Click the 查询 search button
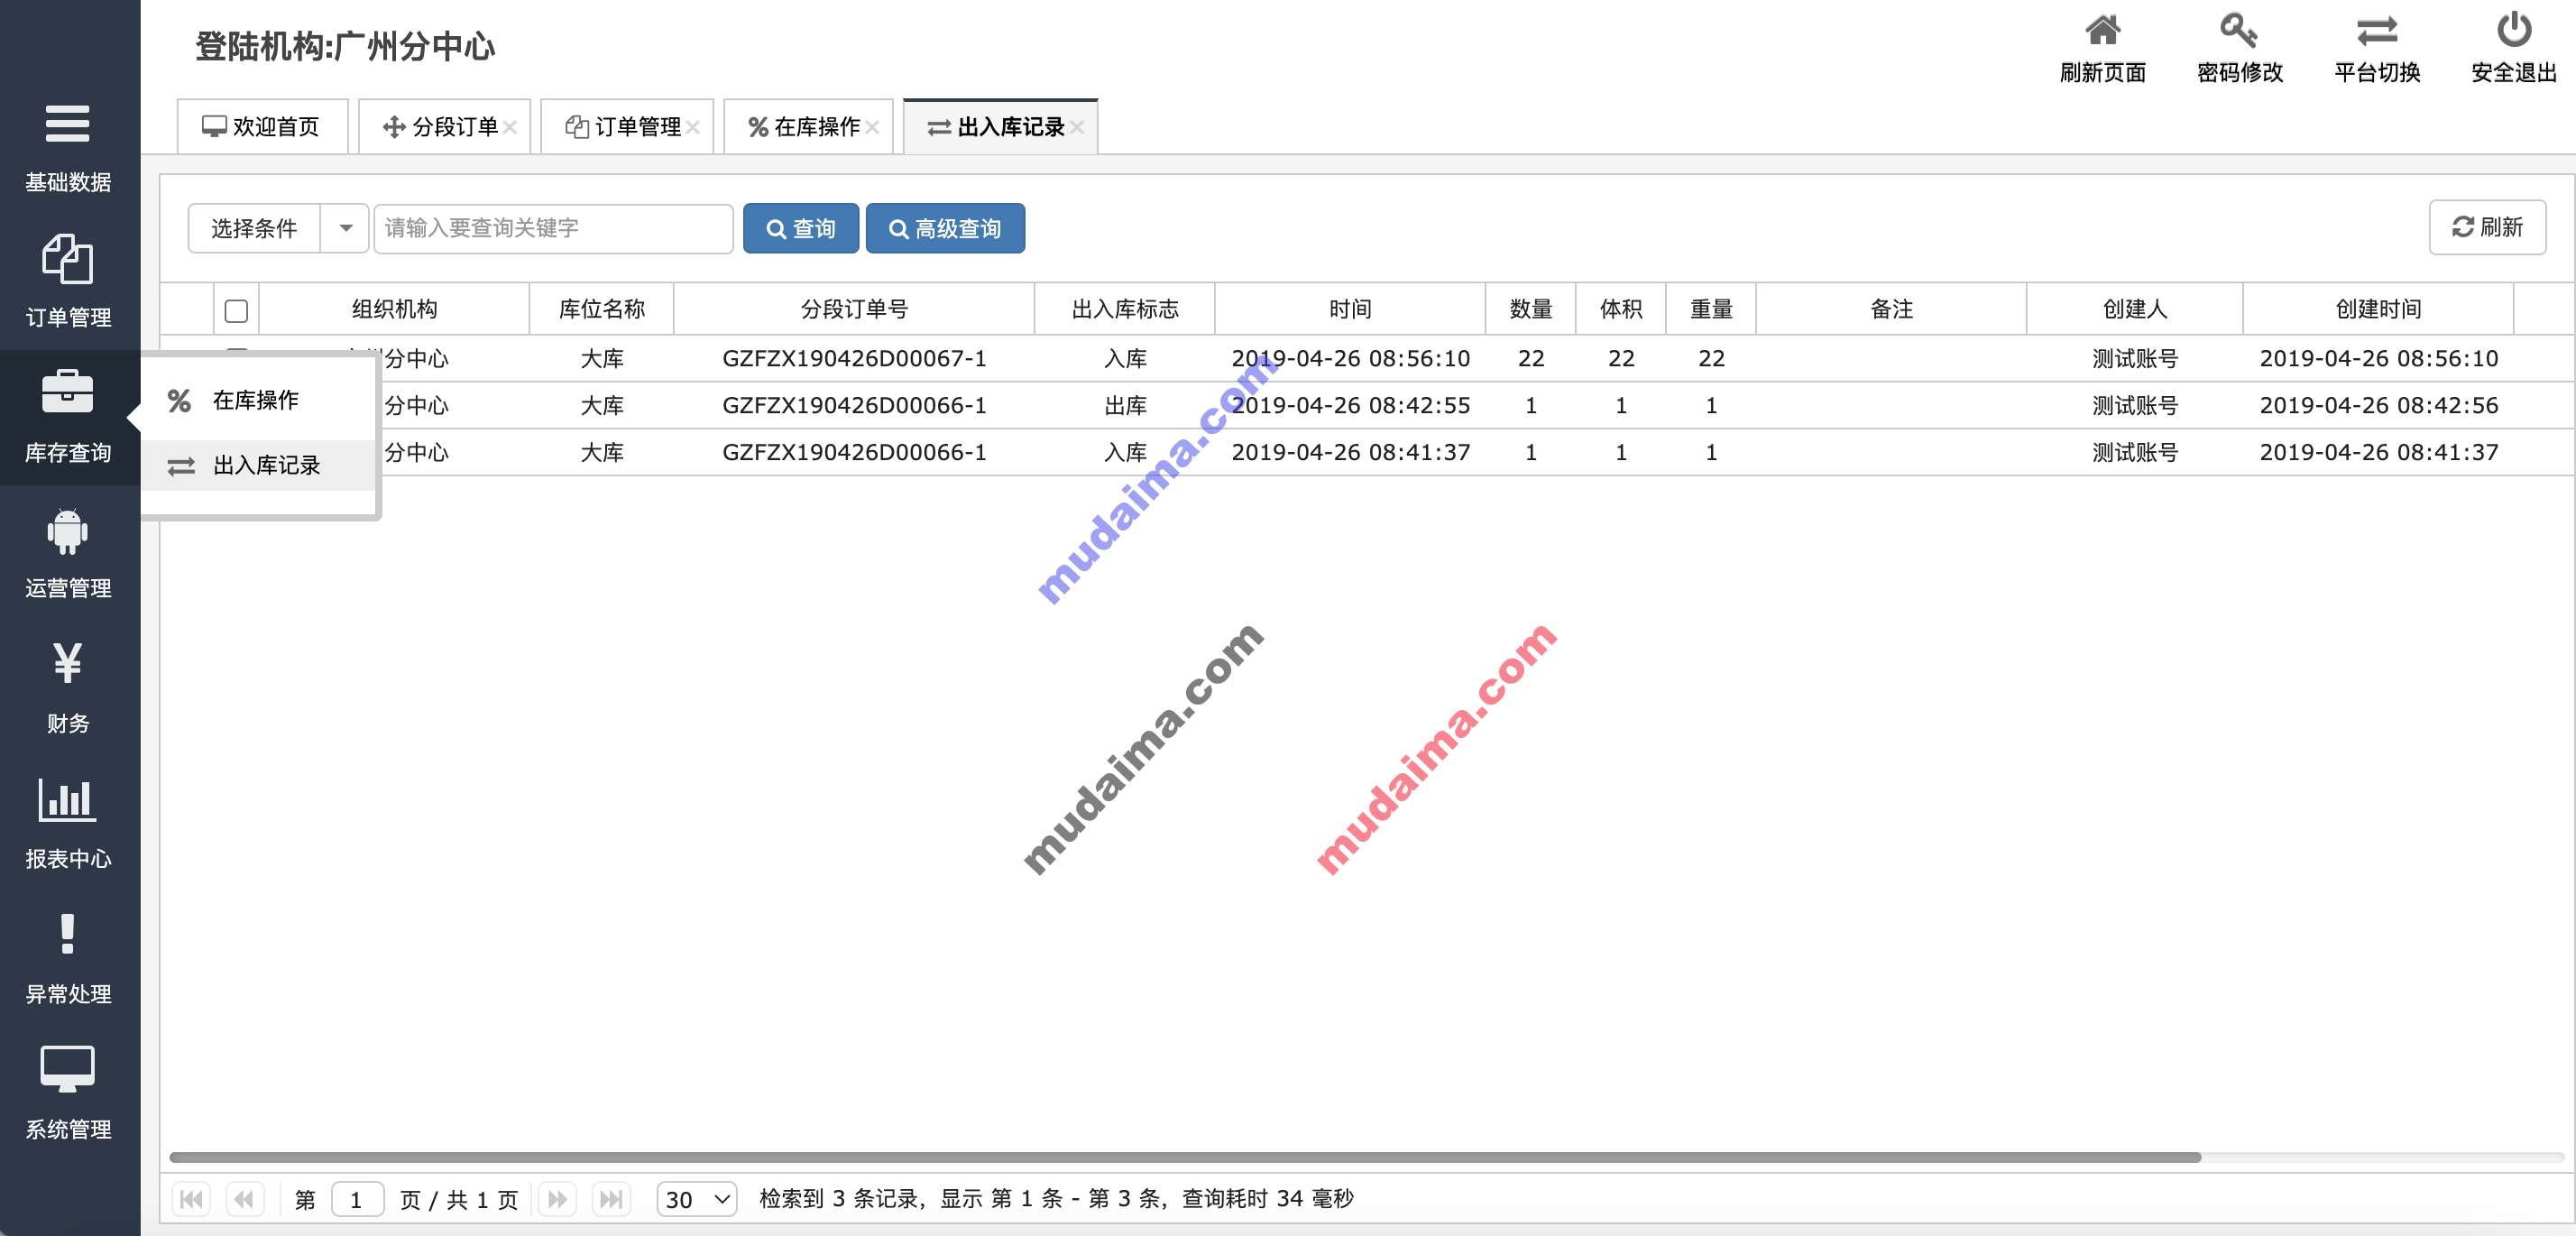 [x=801, y=229]
